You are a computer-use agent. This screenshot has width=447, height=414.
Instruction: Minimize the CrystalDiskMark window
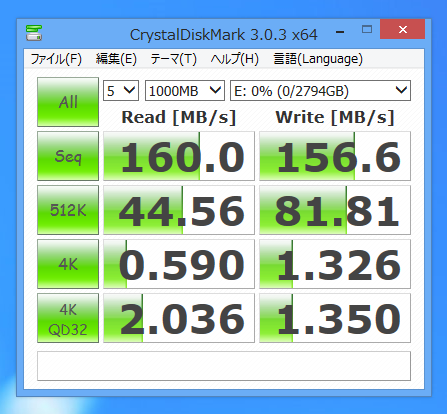(340, 32)
